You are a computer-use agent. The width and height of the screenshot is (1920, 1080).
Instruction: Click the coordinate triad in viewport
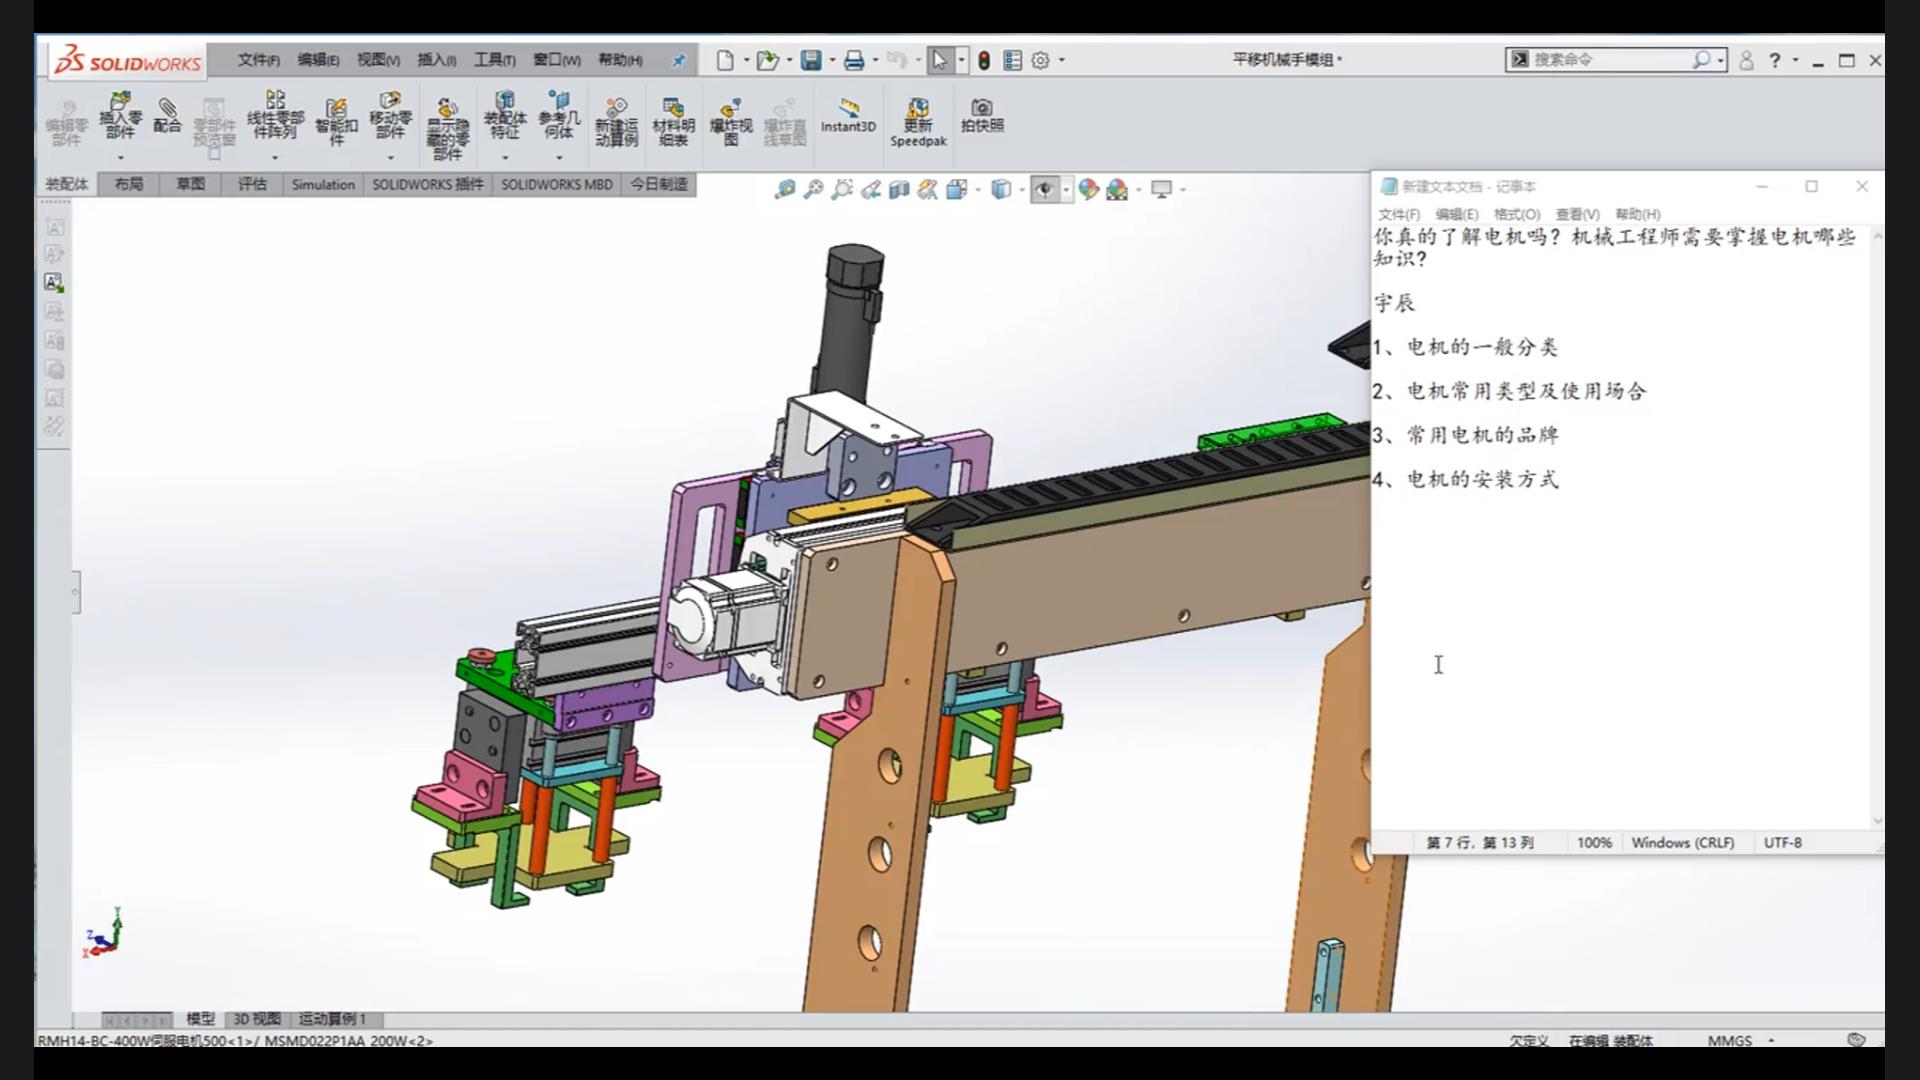click(103, 933)
